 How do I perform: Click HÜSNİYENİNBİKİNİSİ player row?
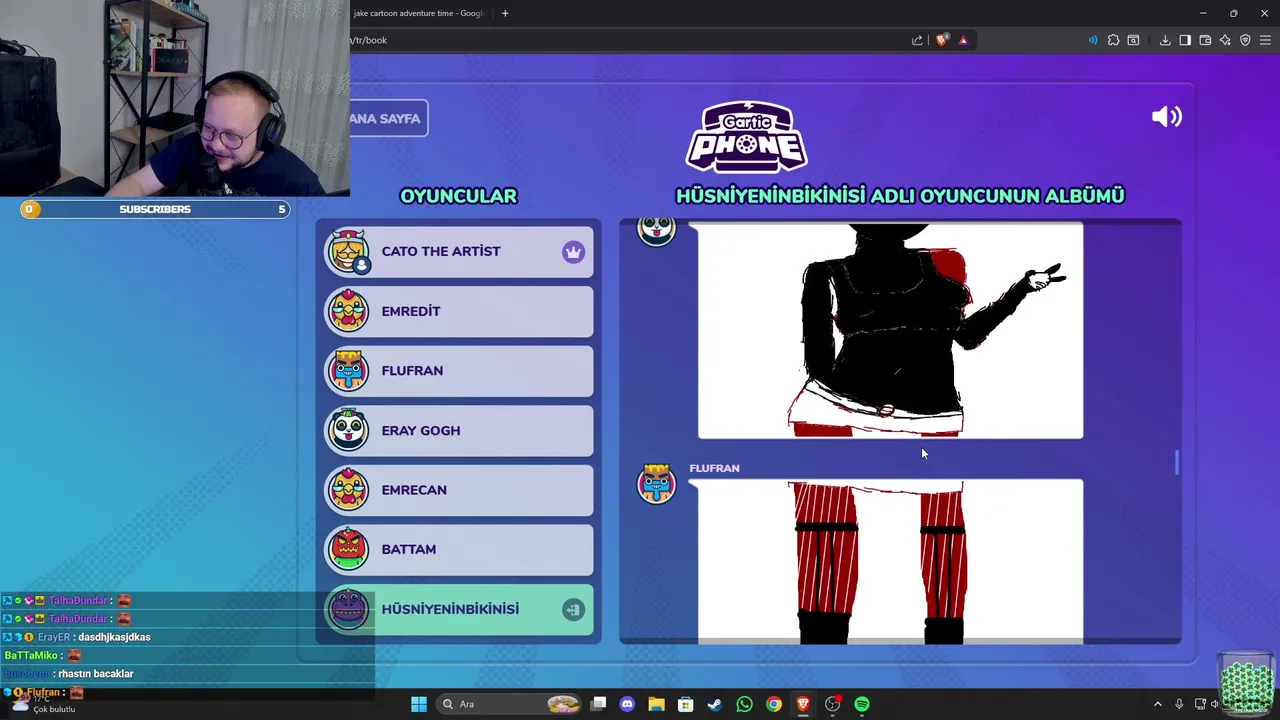pos(459,609)
